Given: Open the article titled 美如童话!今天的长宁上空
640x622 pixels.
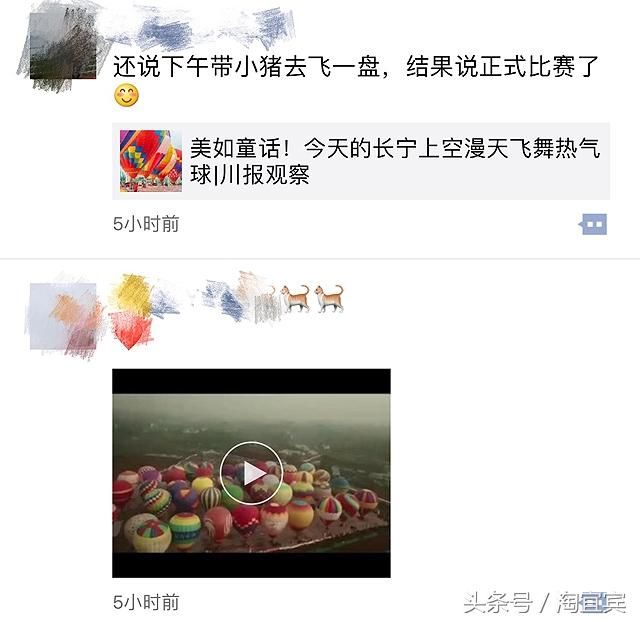Looking at the screenshot, I should (361, 161).
